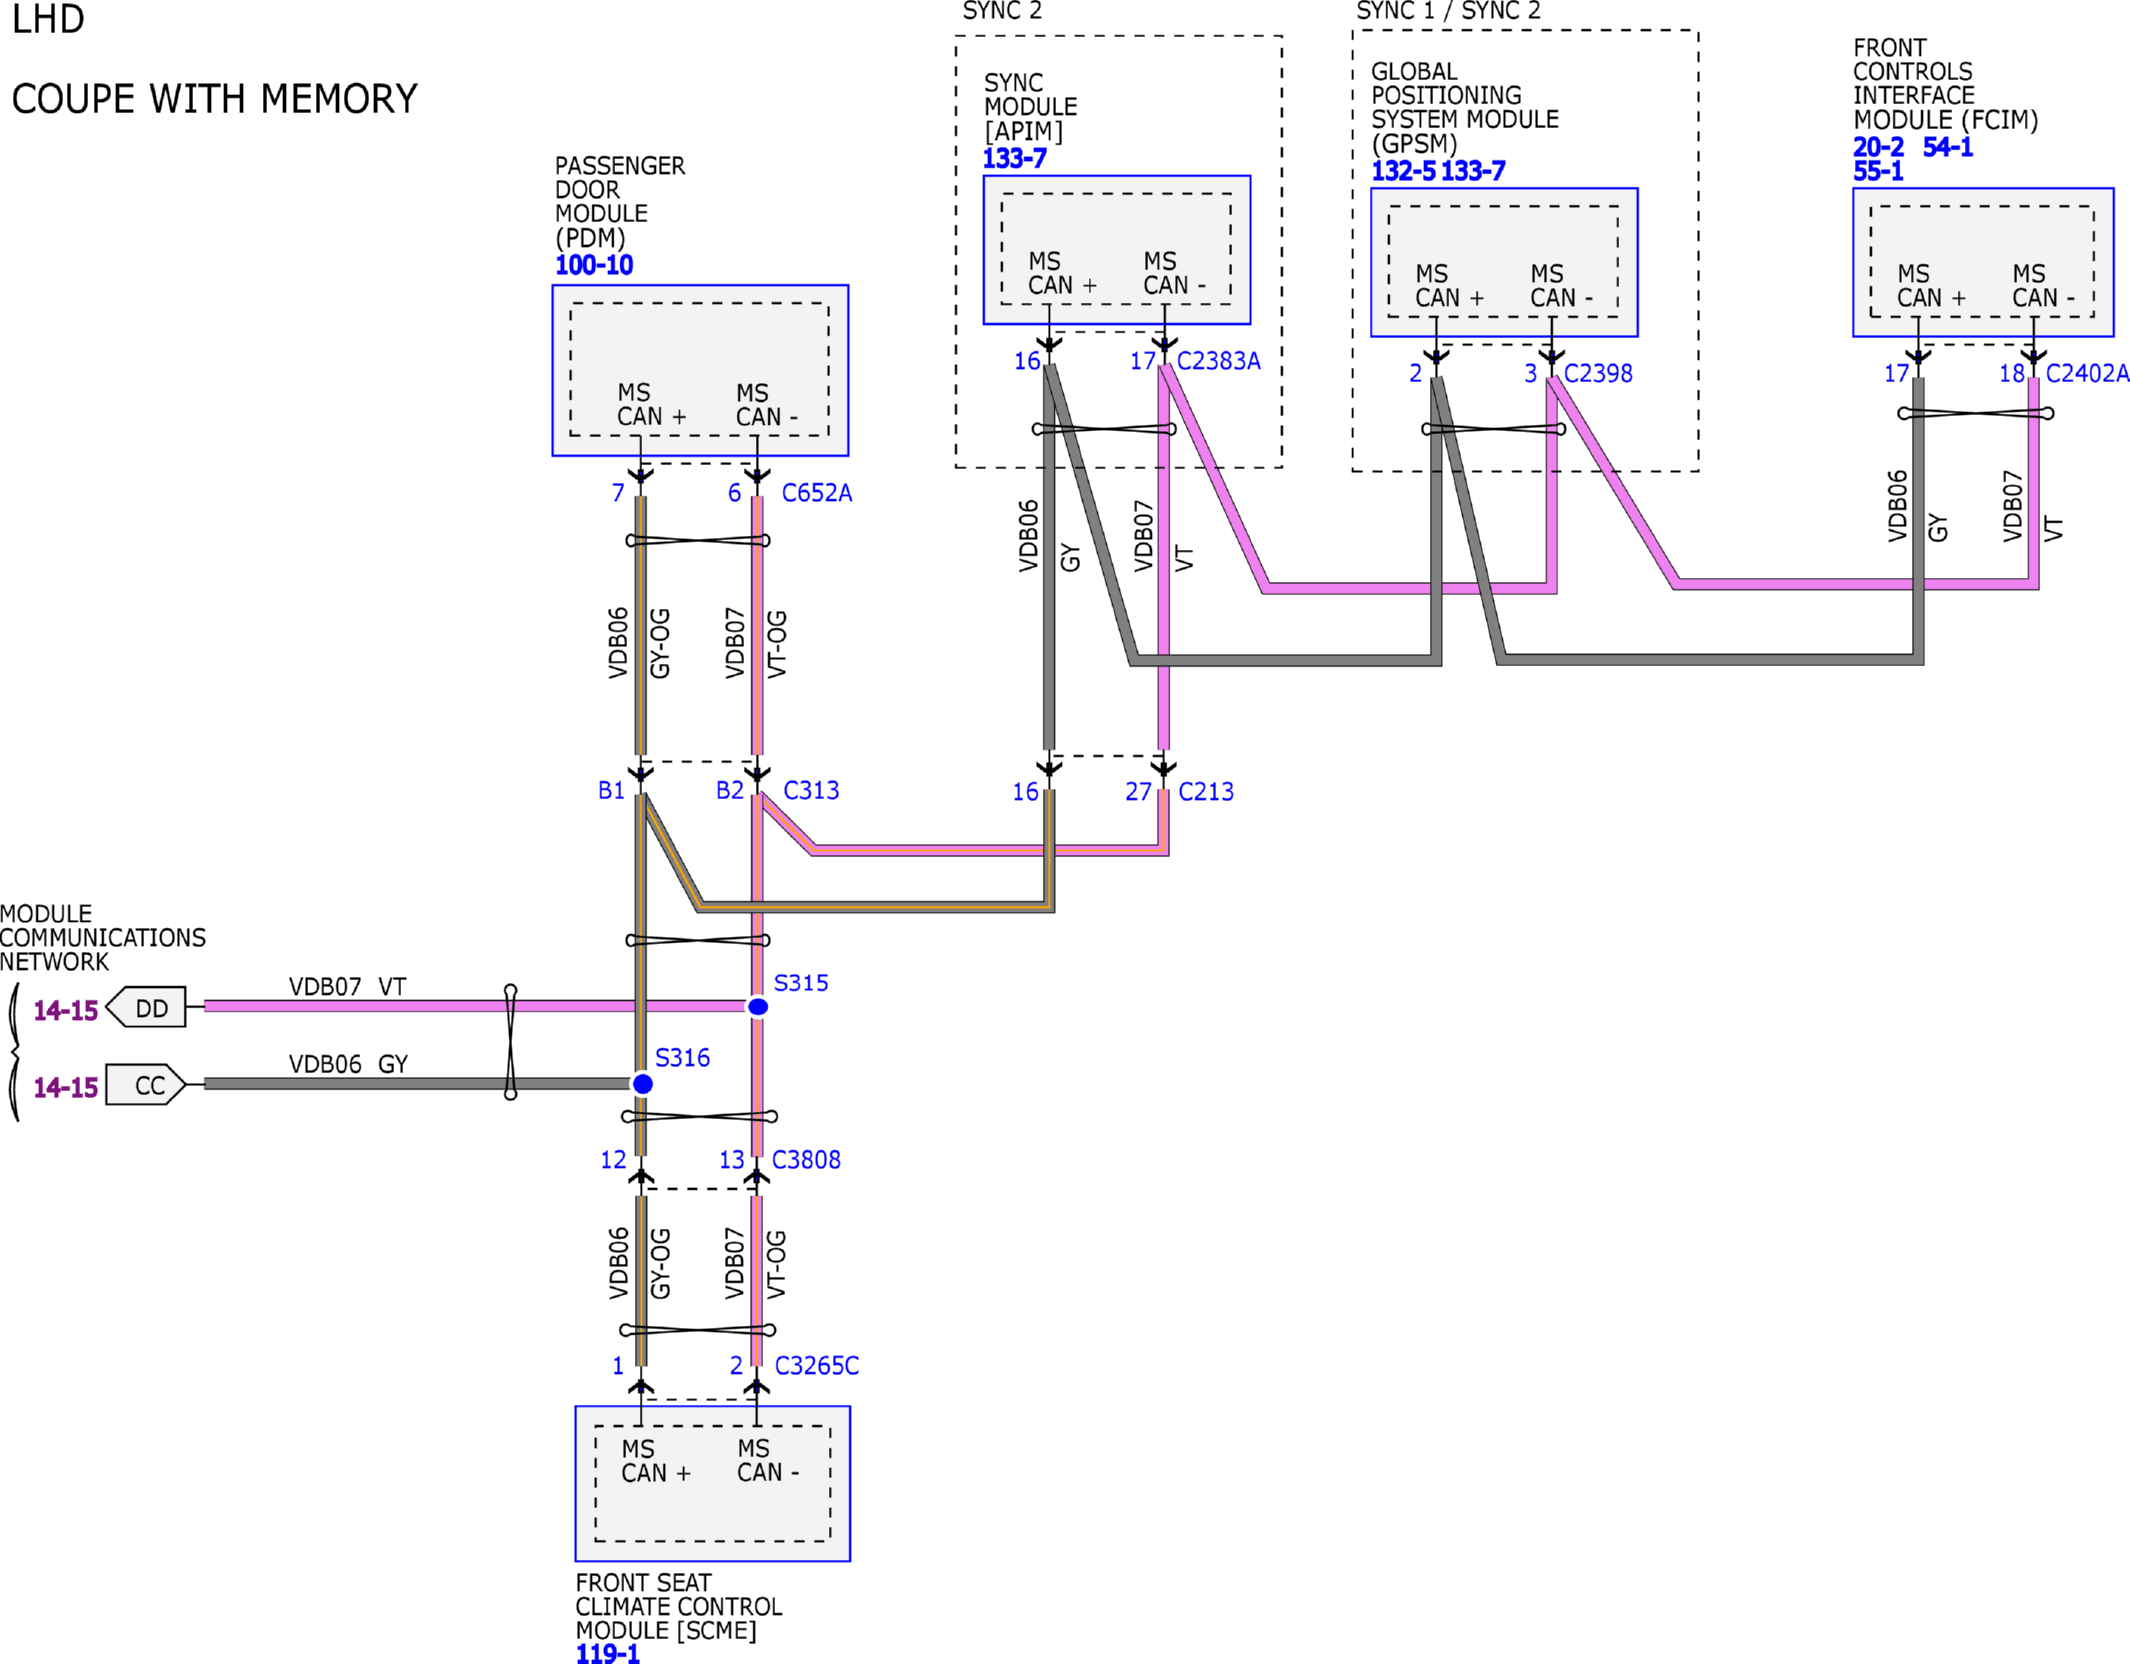This screenshot has height=1664, width=2130.
Task: Open the 133-7 reference under SYNC Module
Action: (x=1014, y=159)
